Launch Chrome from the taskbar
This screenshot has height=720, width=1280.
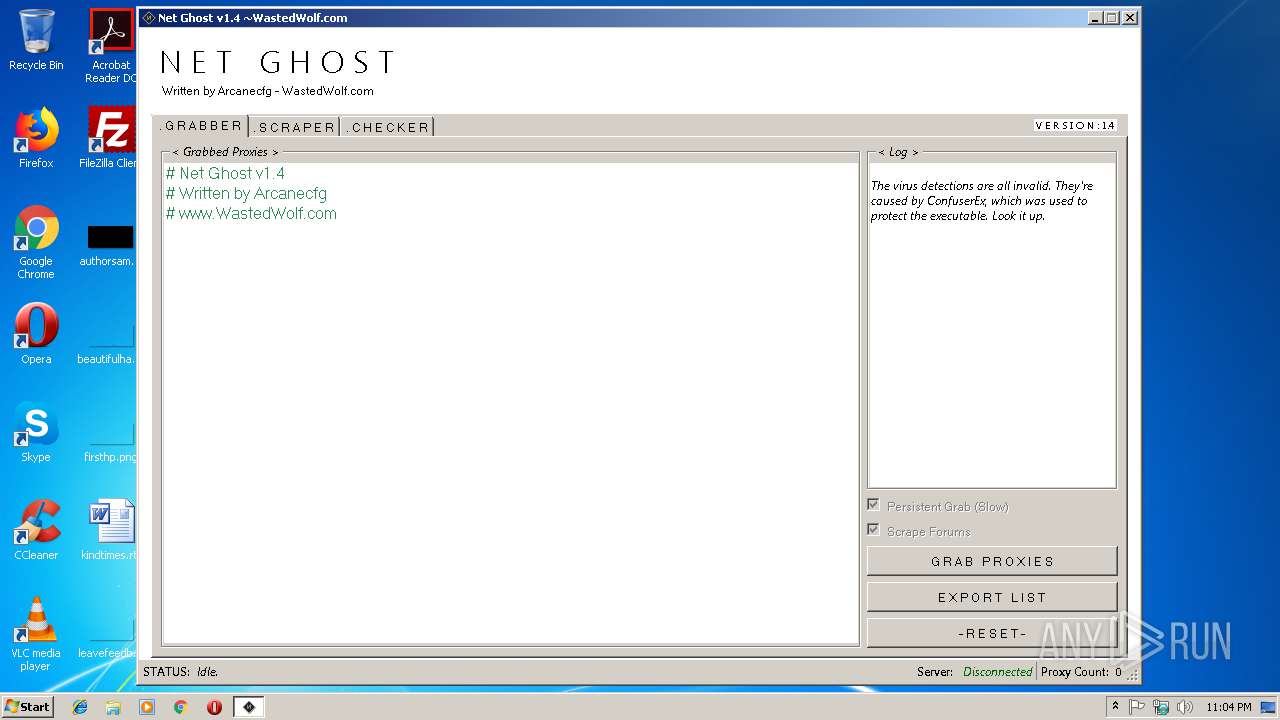181,707
